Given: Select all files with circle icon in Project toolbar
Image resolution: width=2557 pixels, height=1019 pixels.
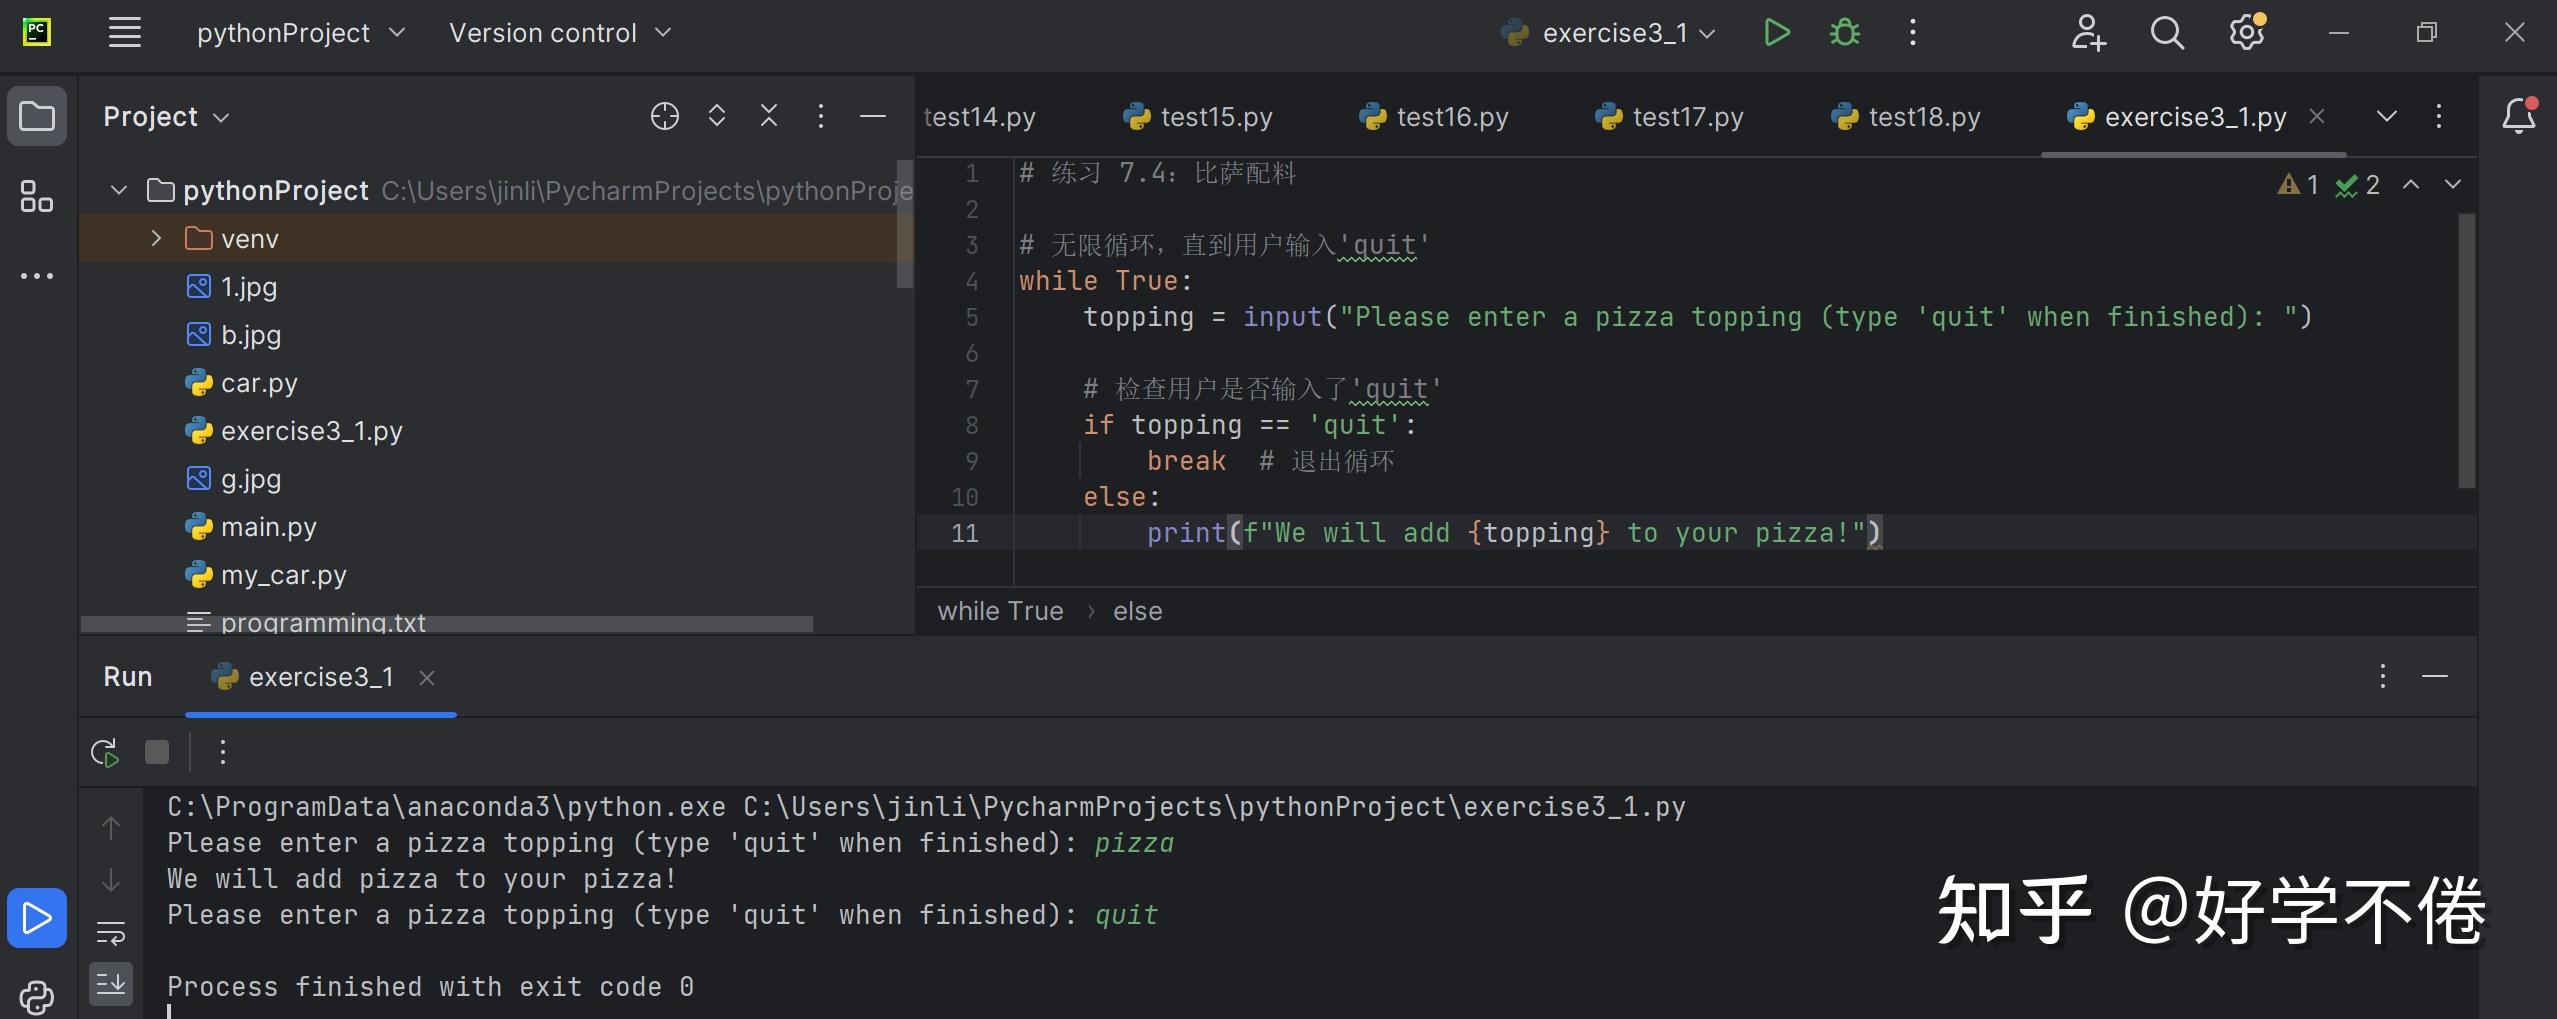Looking at the screenshot, I should click(665, 115).
